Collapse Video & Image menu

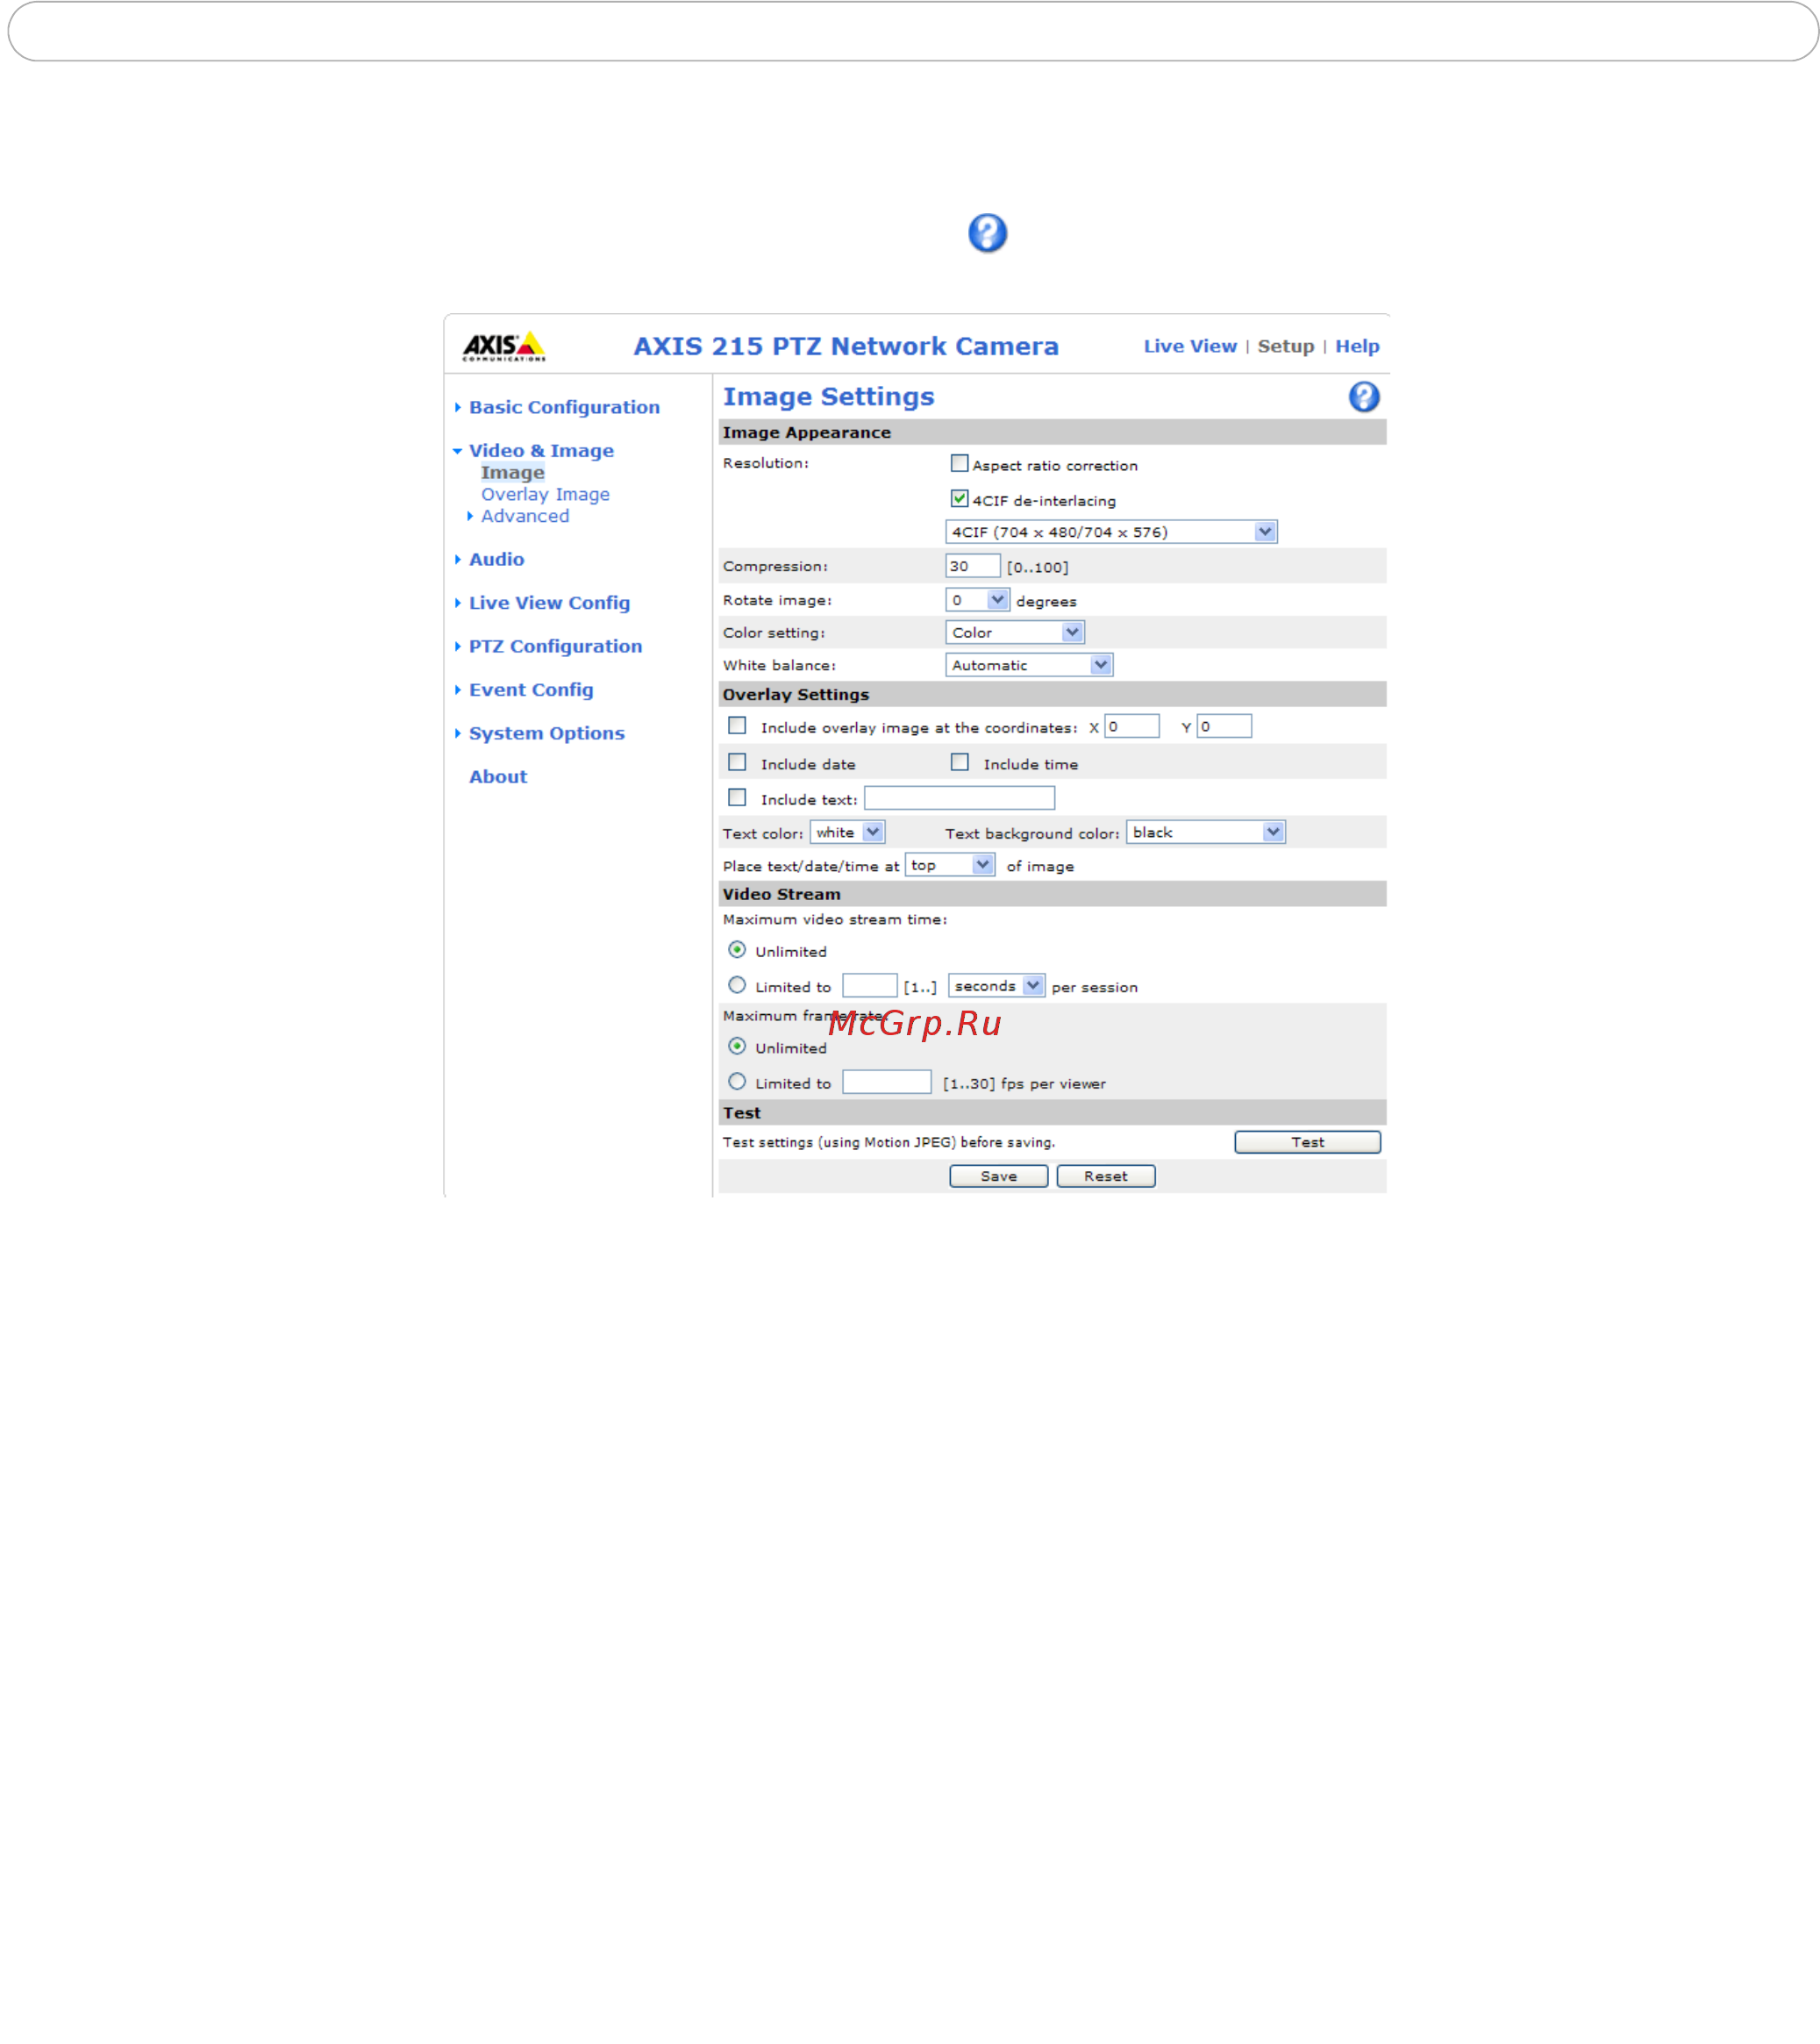pyautogui.click(x=541, y=451)
